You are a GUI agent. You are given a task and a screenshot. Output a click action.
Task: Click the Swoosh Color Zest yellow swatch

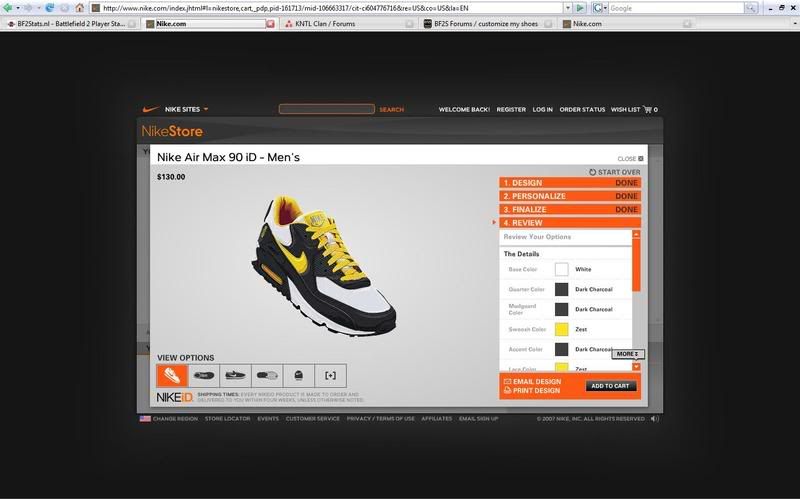[561, 329]
